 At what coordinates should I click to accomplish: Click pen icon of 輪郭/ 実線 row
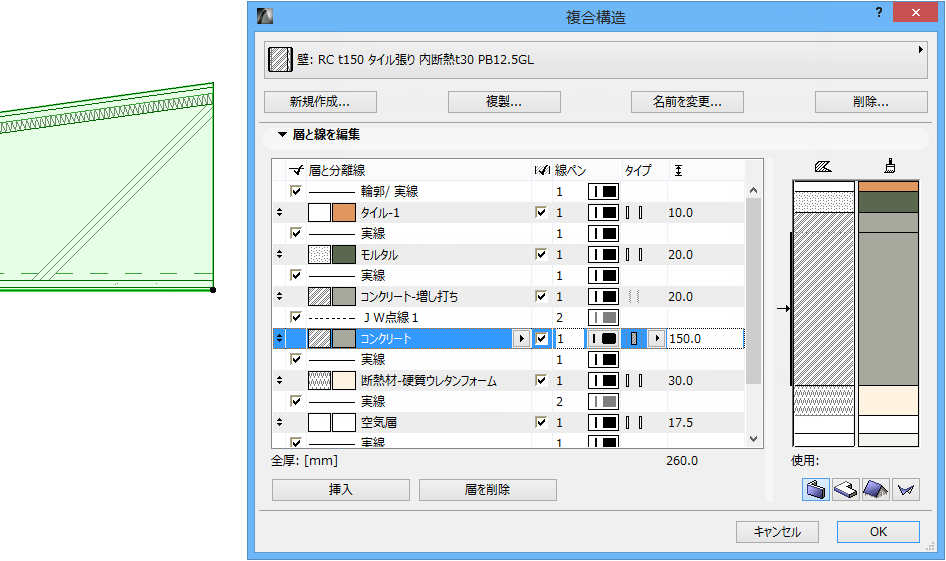[603, 192]
